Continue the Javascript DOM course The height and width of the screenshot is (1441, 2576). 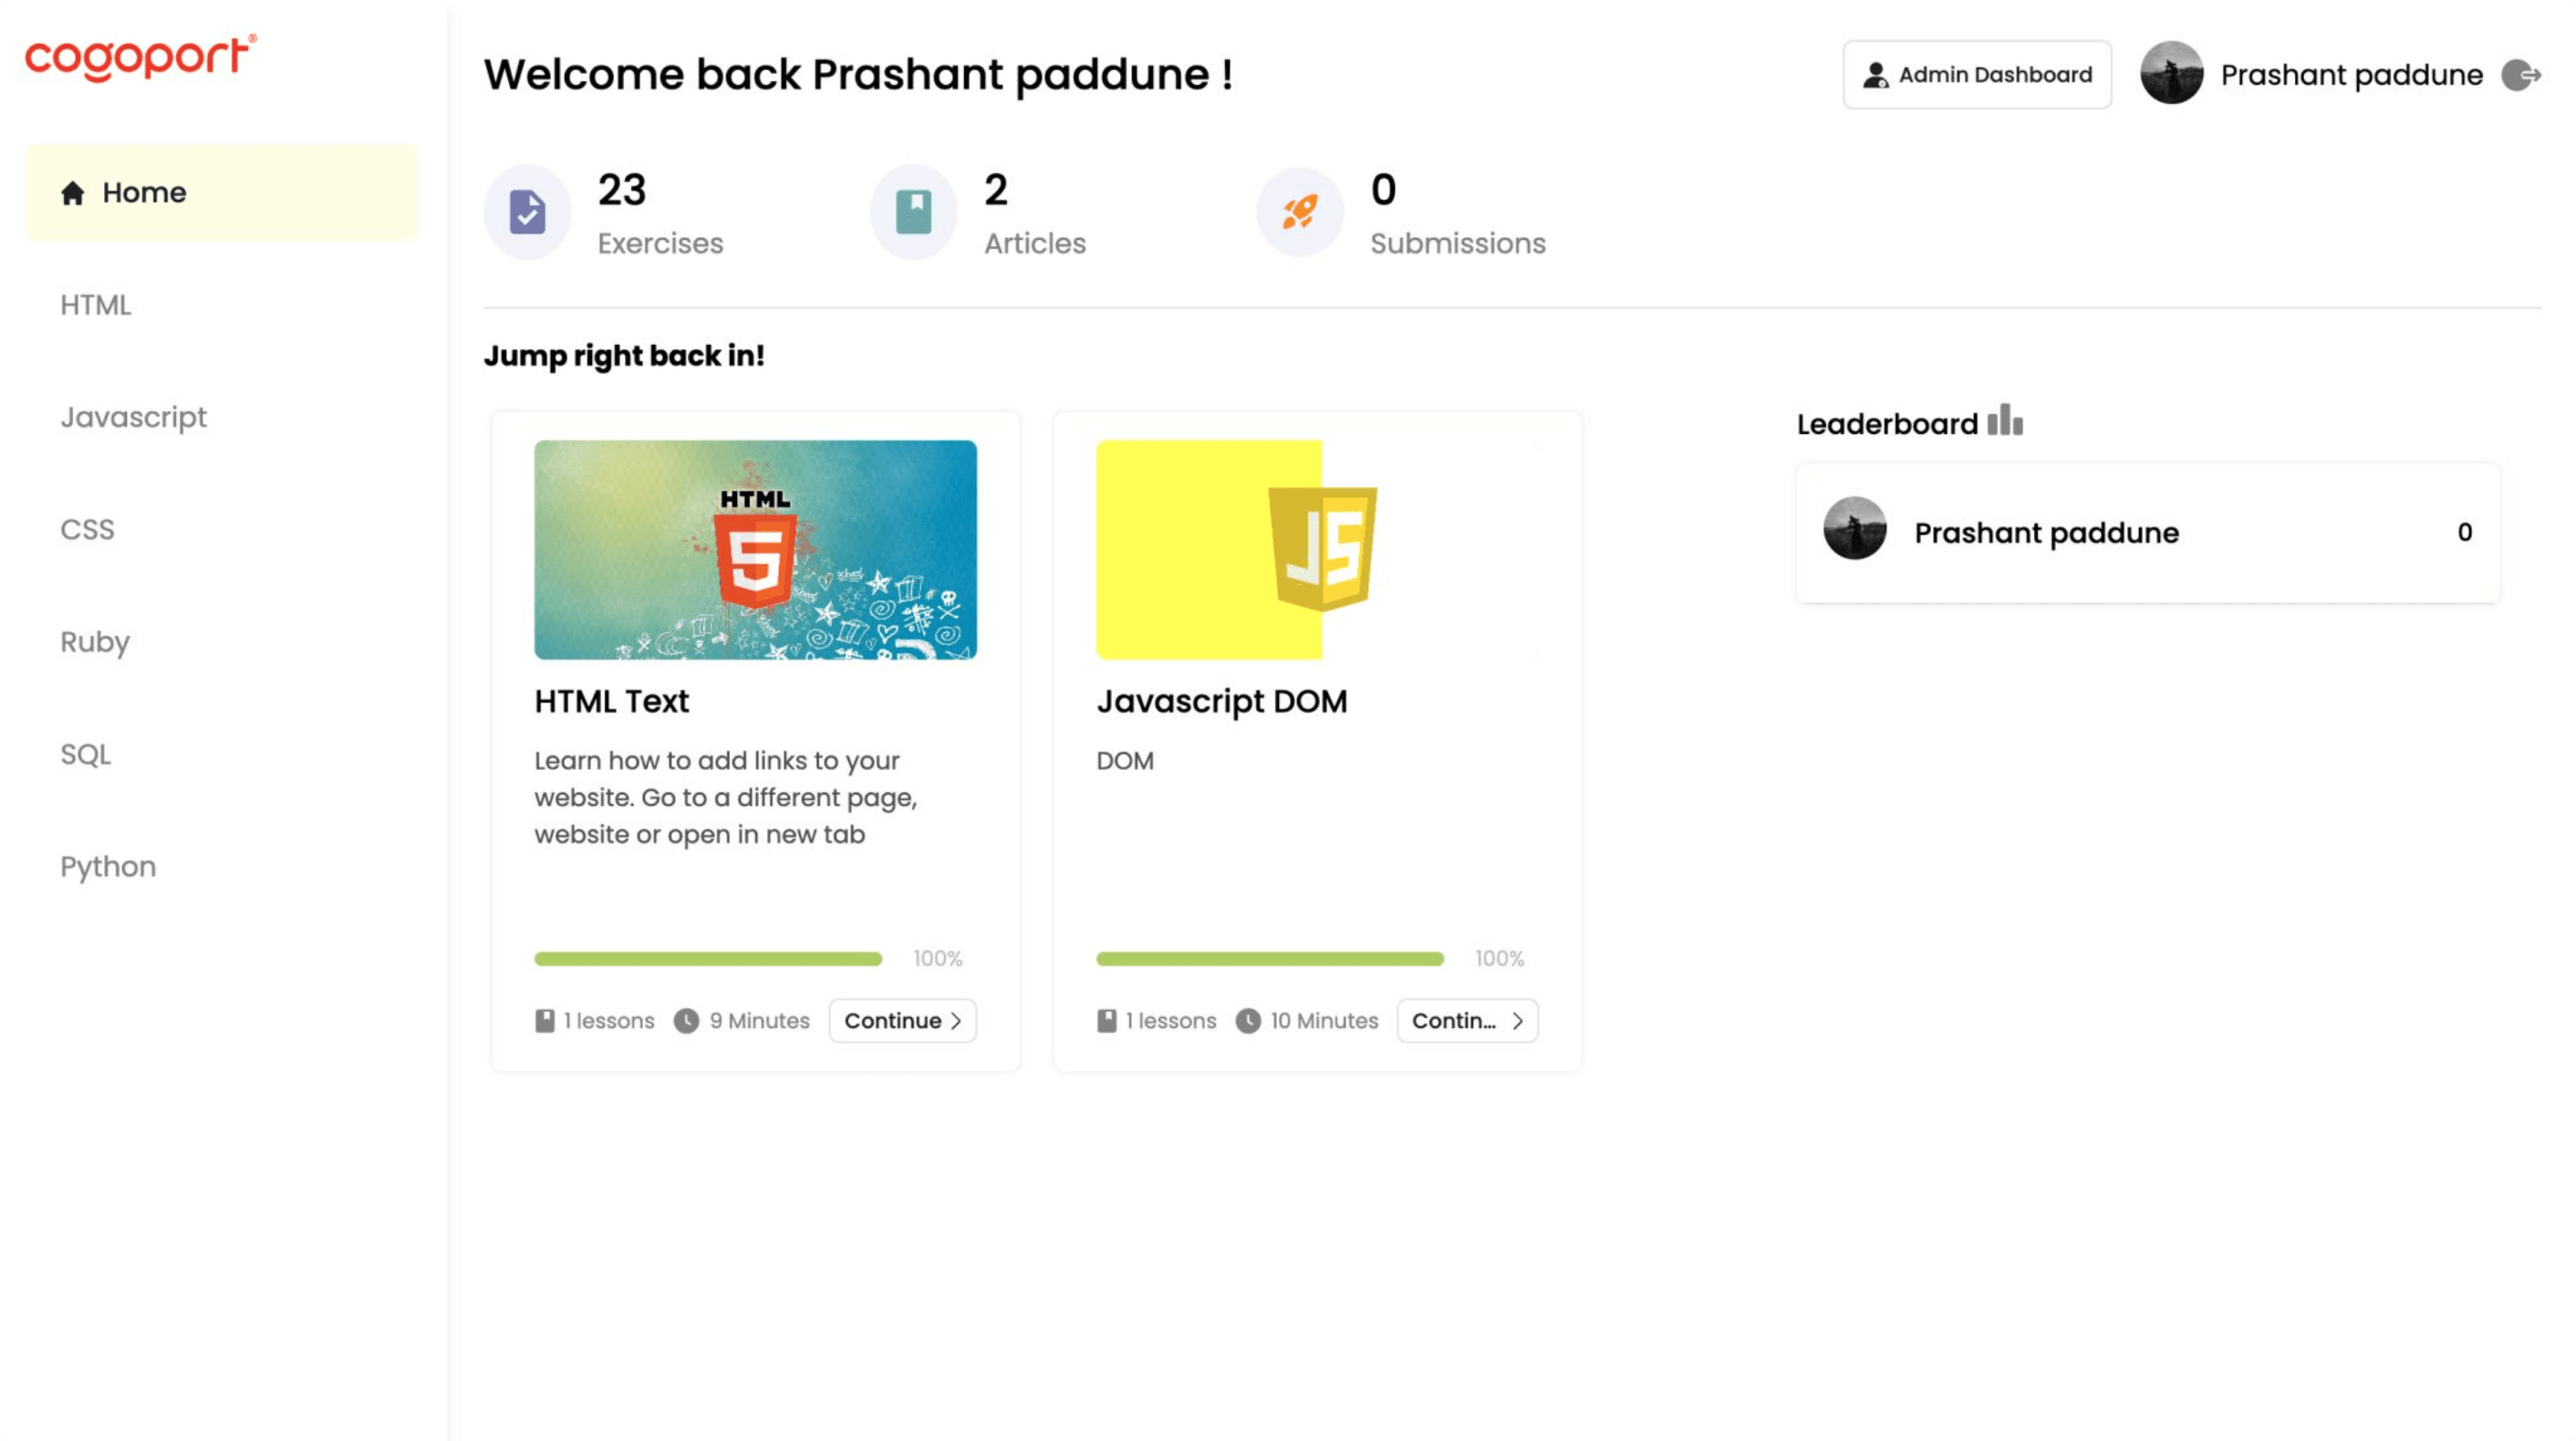point(1466,1021)
